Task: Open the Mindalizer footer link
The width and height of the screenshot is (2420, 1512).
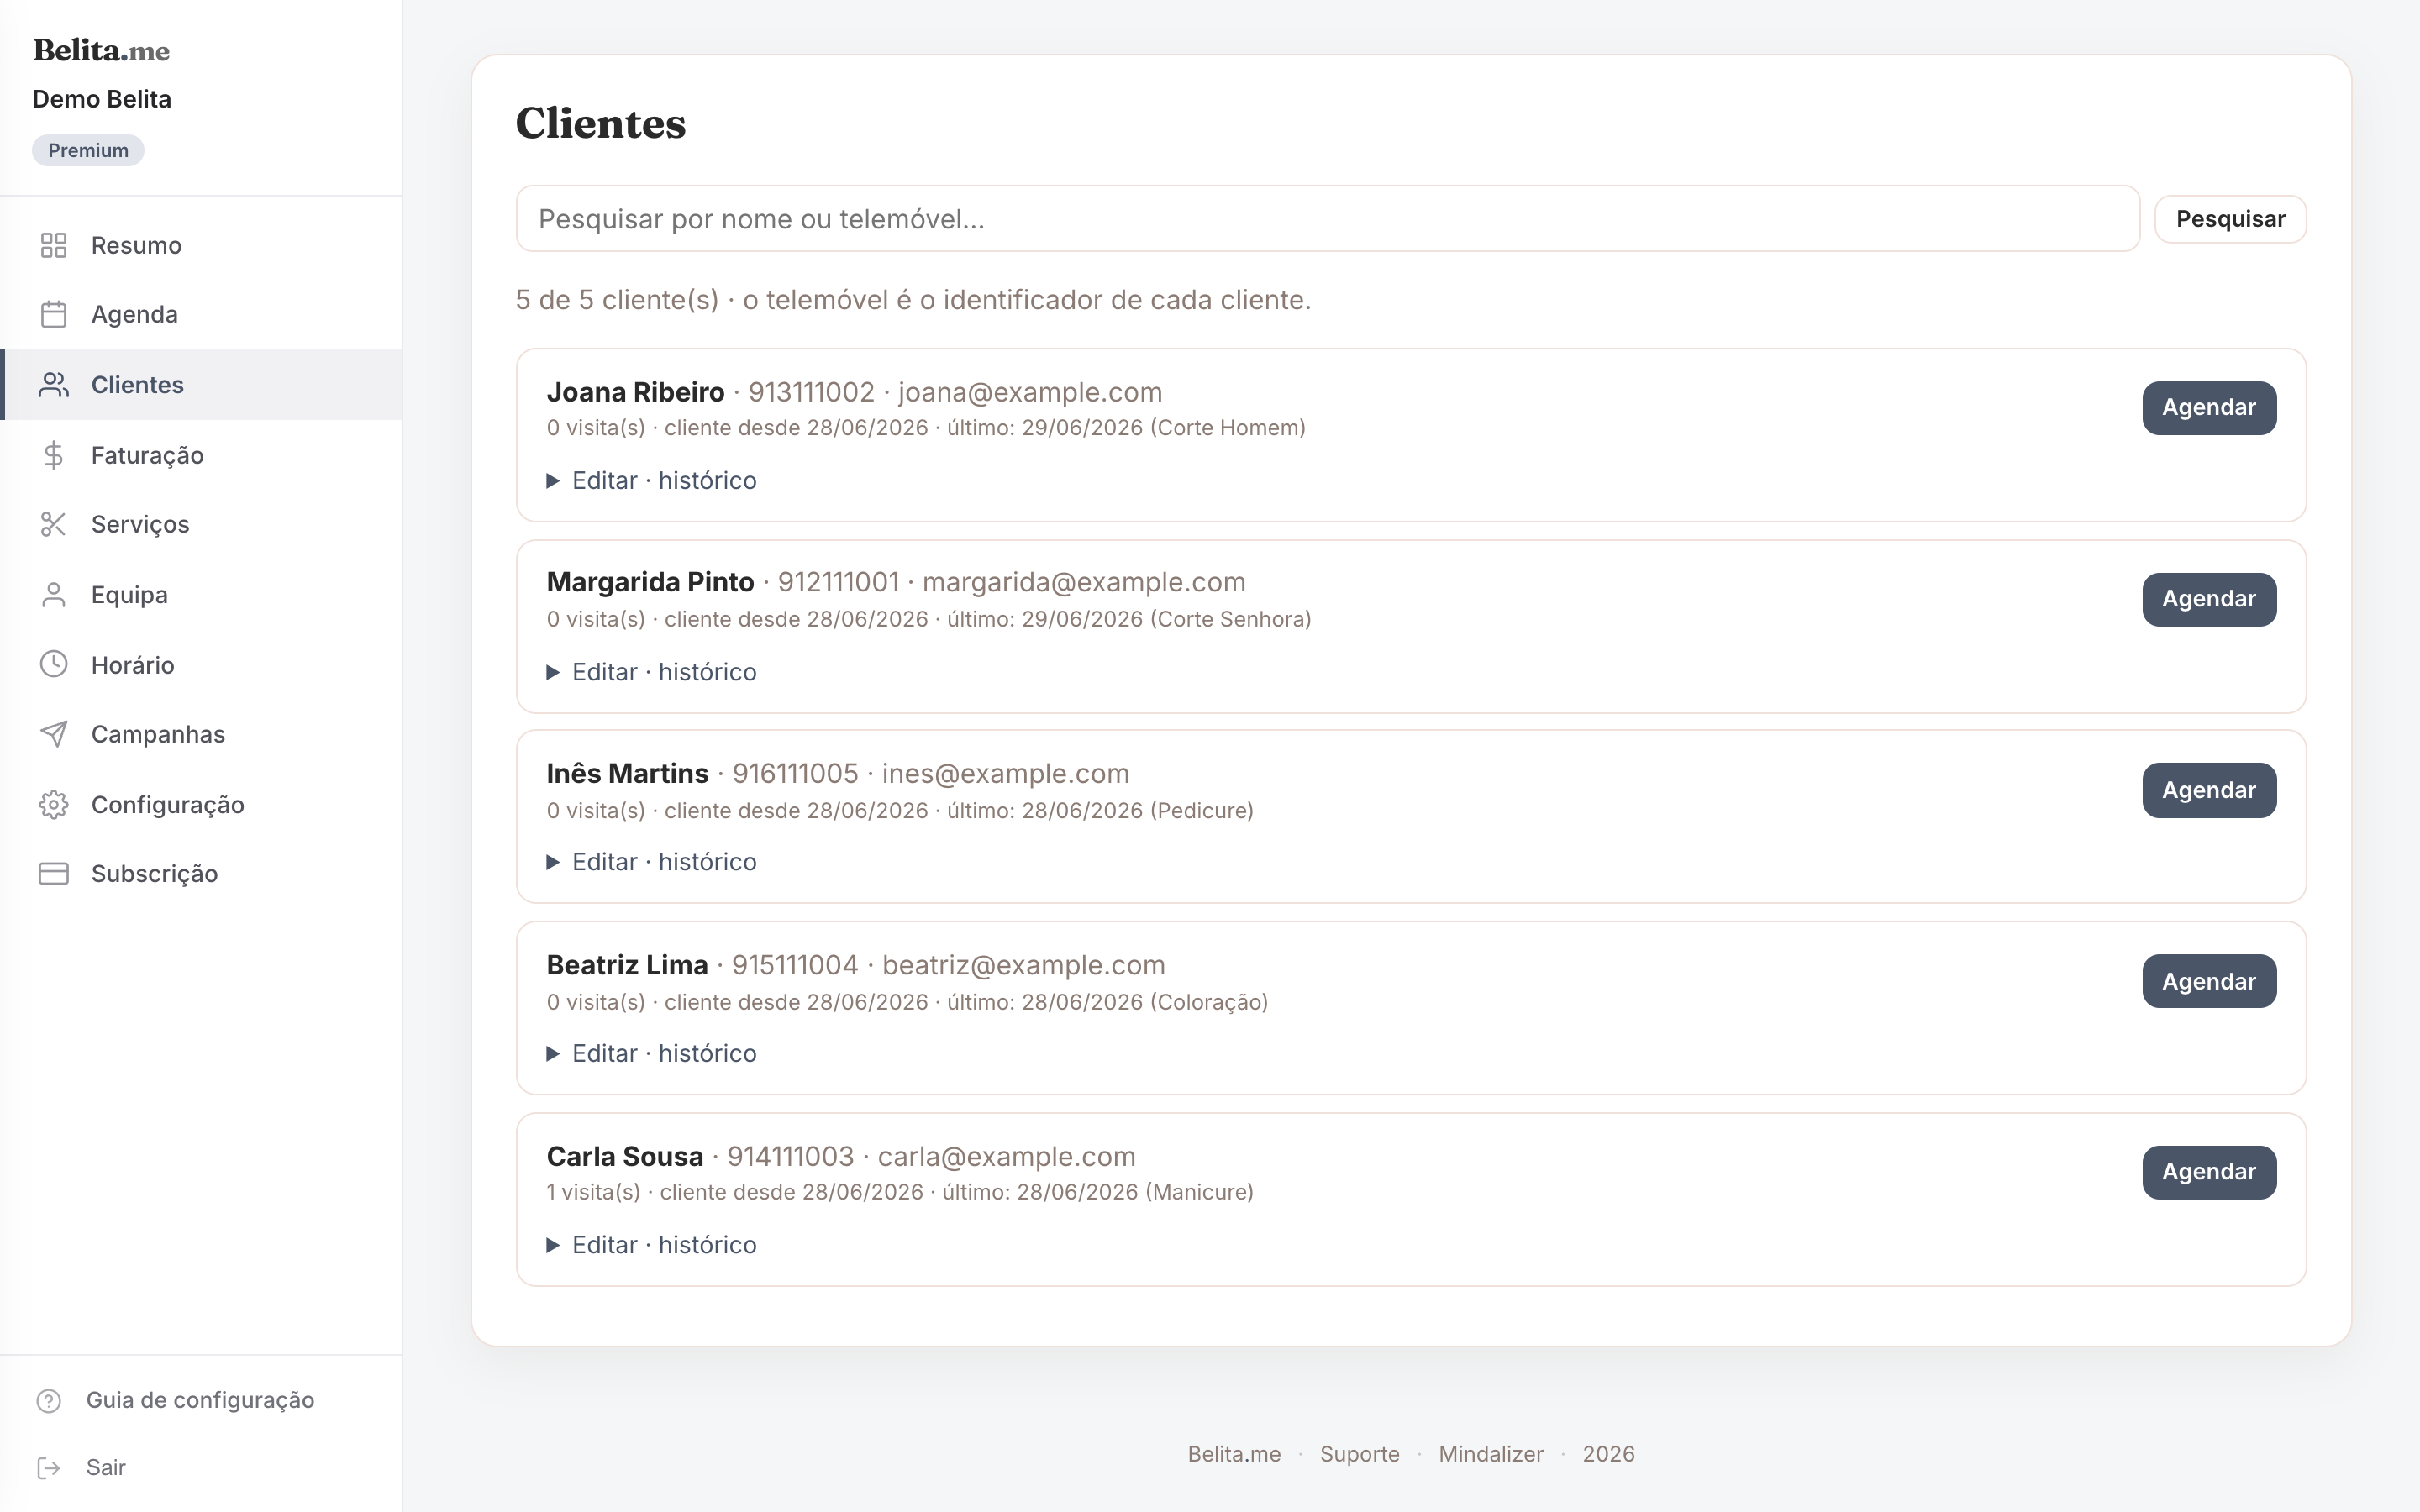Action: (x=1491, y=1454)
